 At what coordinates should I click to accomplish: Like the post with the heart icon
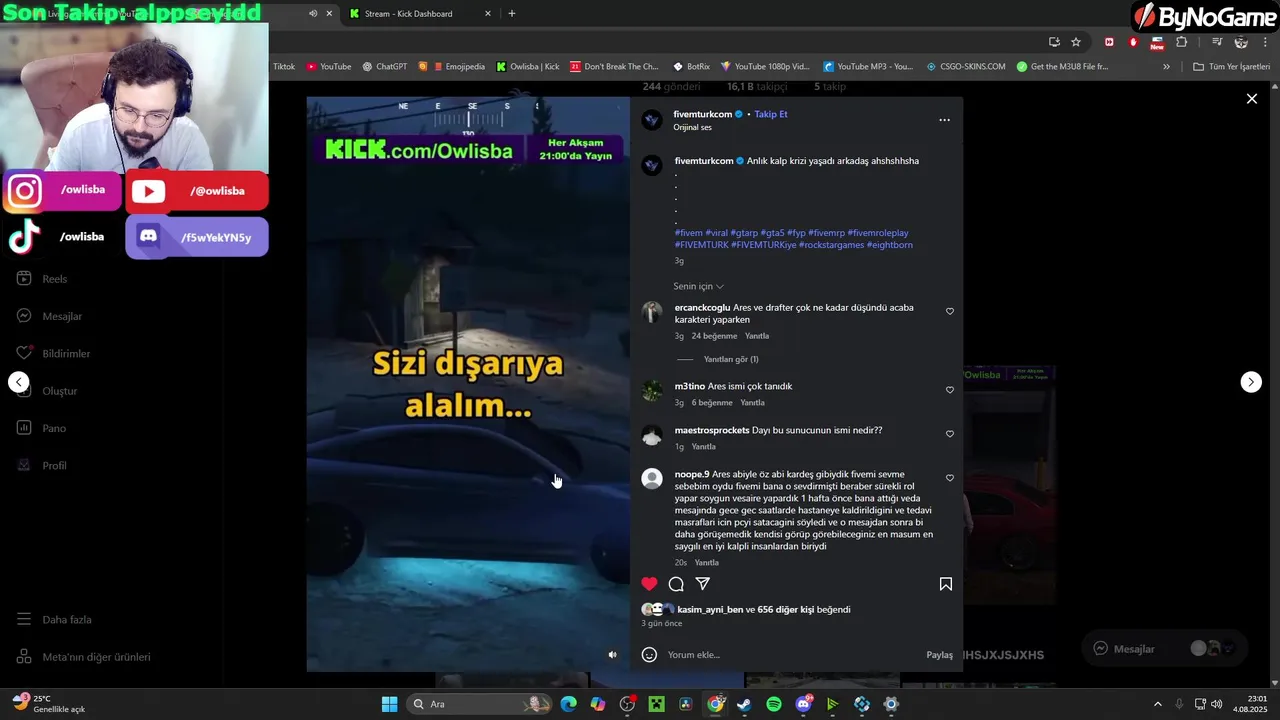click(x=650, y=584)
